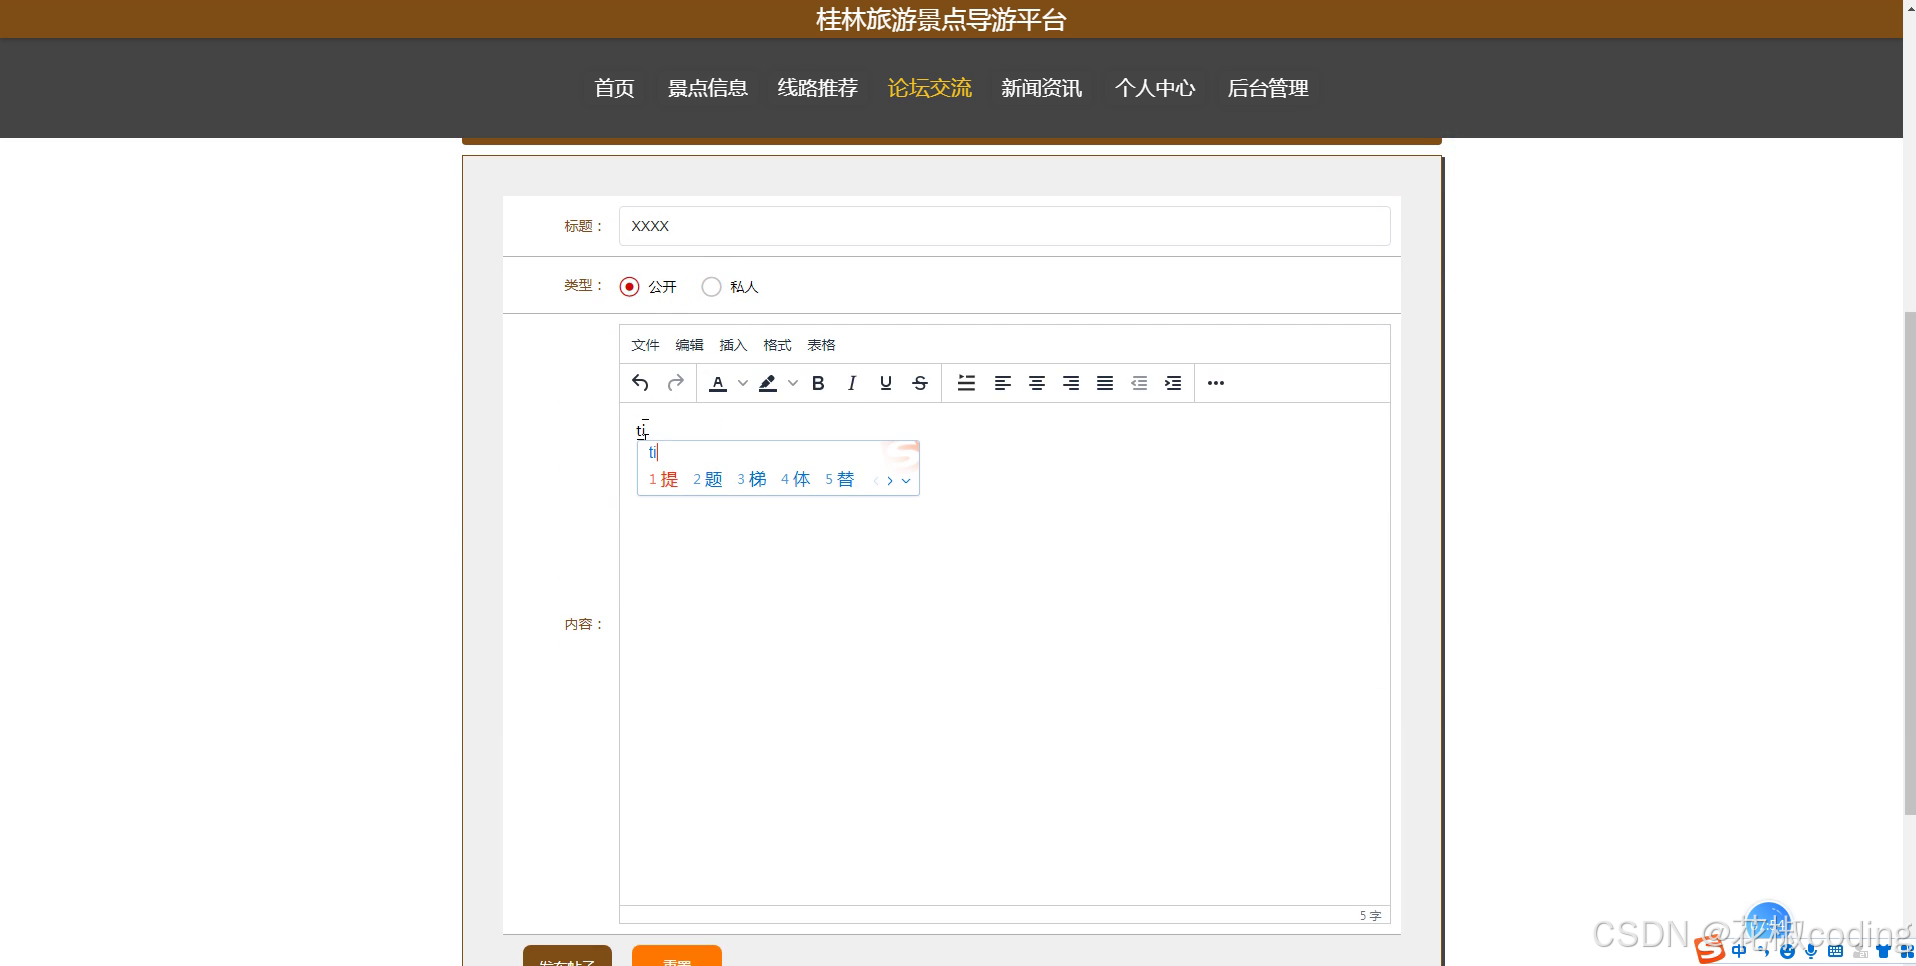Select the 私人 radio button
1916x966 pixels.
pyautogui.click(x=711, y=286)
